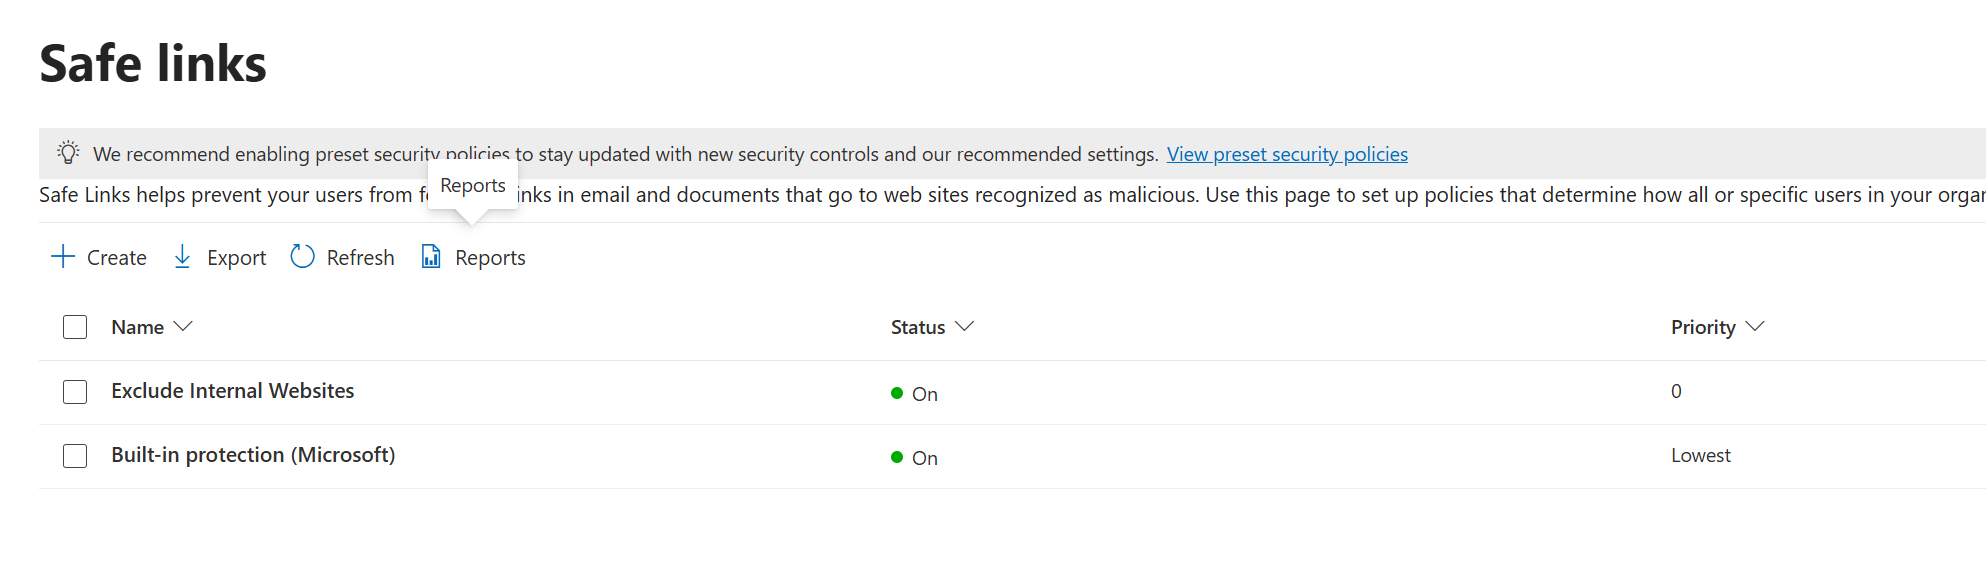The image size is (1986, 578).
Task: Open the Exclude Internal Websites policy
Action: (x=232, y=390)
